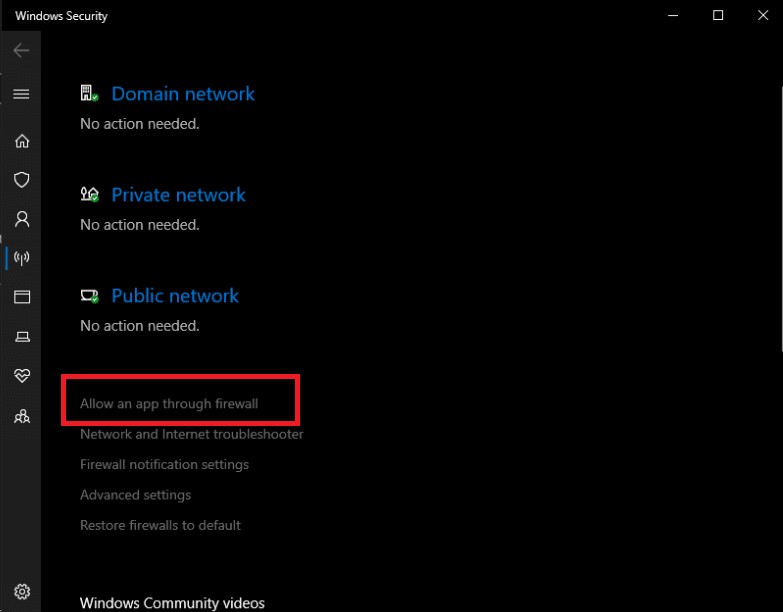Launch Network and Internet troubleshooter
This screenshot has height=612, width=783.
(191, 434)
